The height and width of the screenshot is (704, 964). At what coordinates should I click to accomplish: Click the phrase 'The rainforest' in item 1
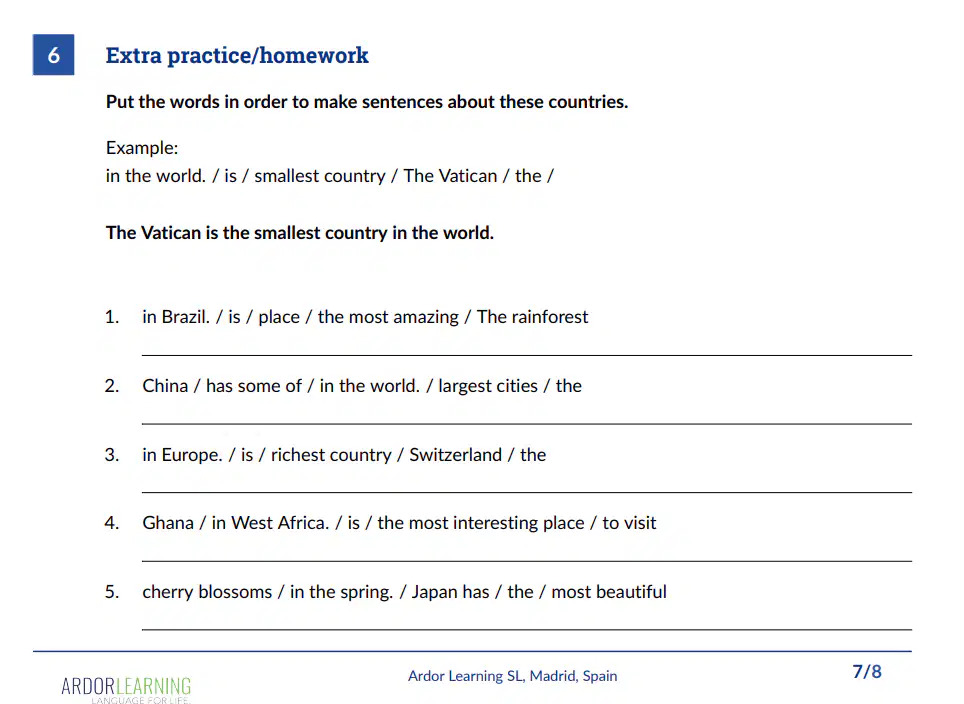532,317
